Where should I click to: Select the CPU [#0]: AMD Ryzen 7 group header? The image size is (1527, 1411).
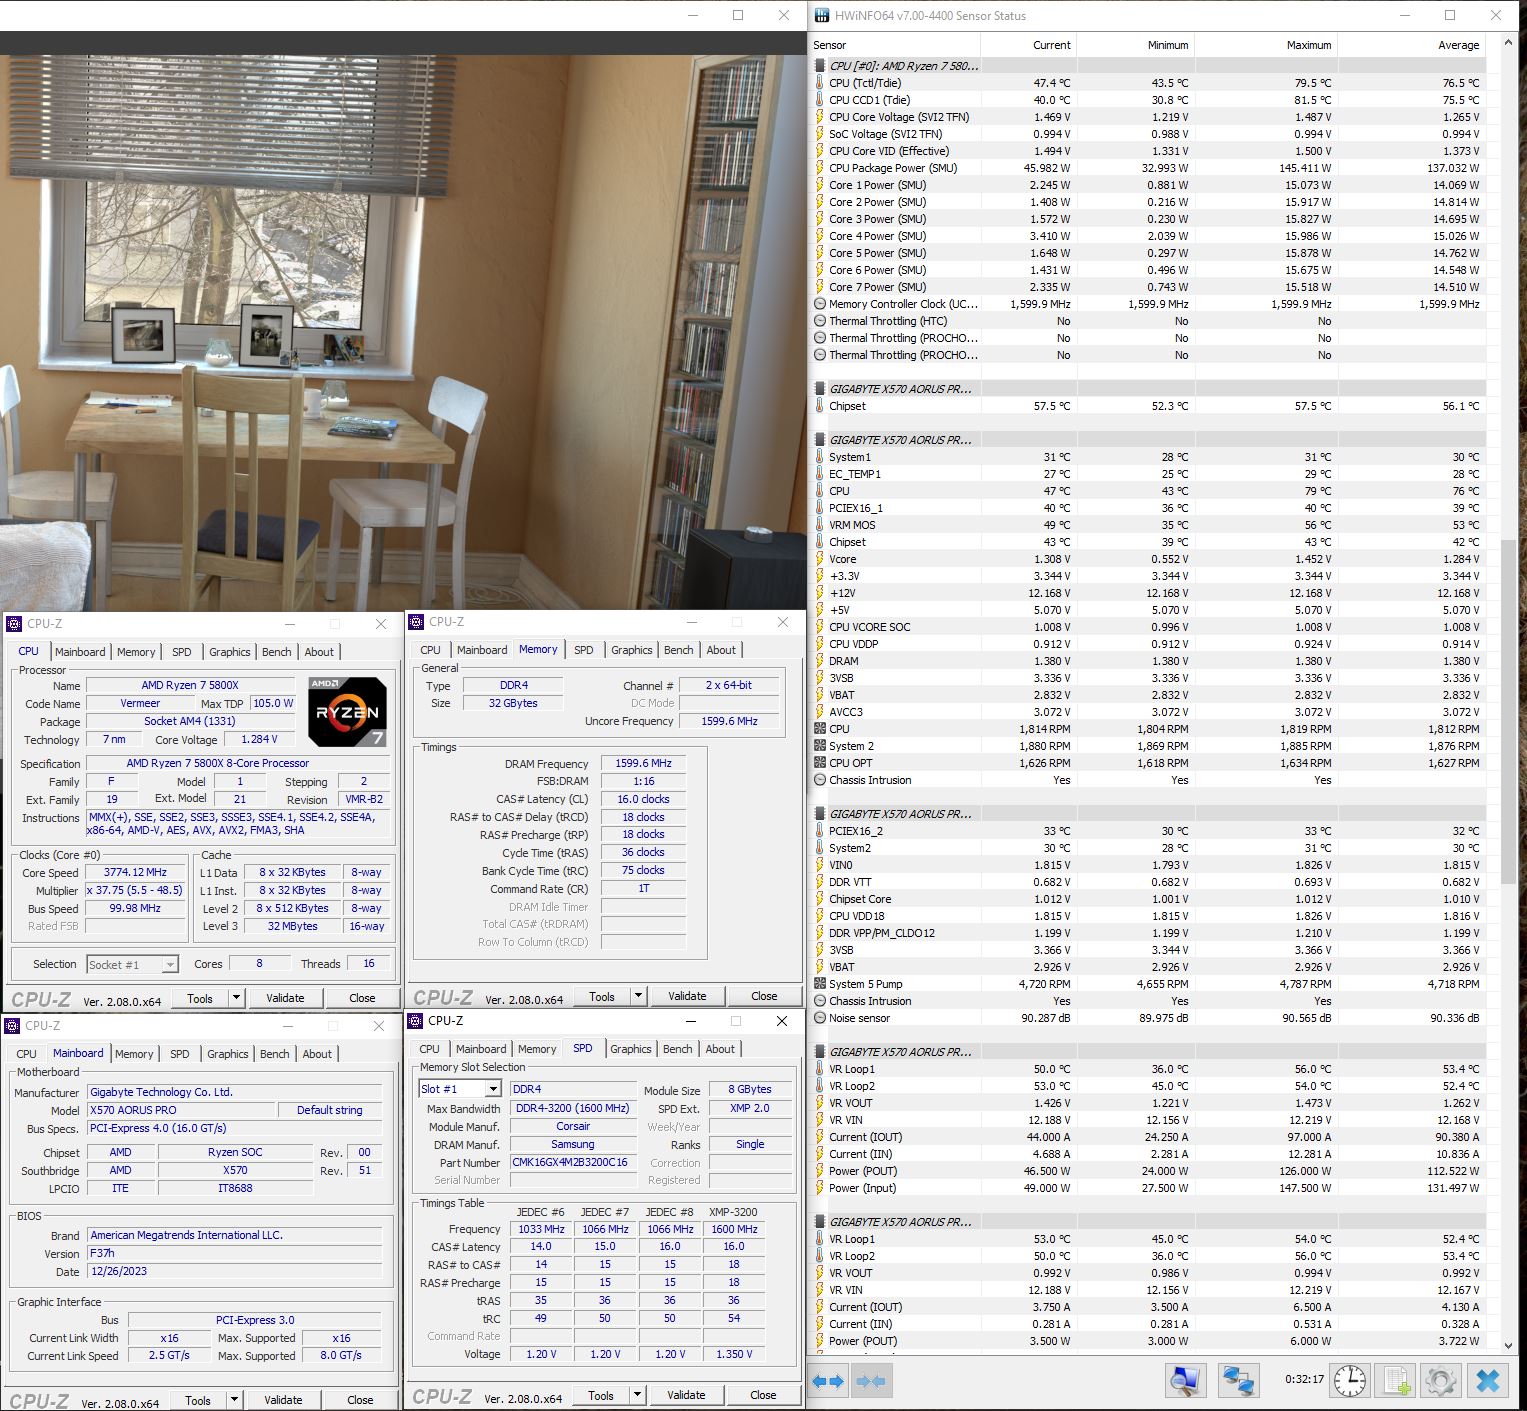point(1148,66)
